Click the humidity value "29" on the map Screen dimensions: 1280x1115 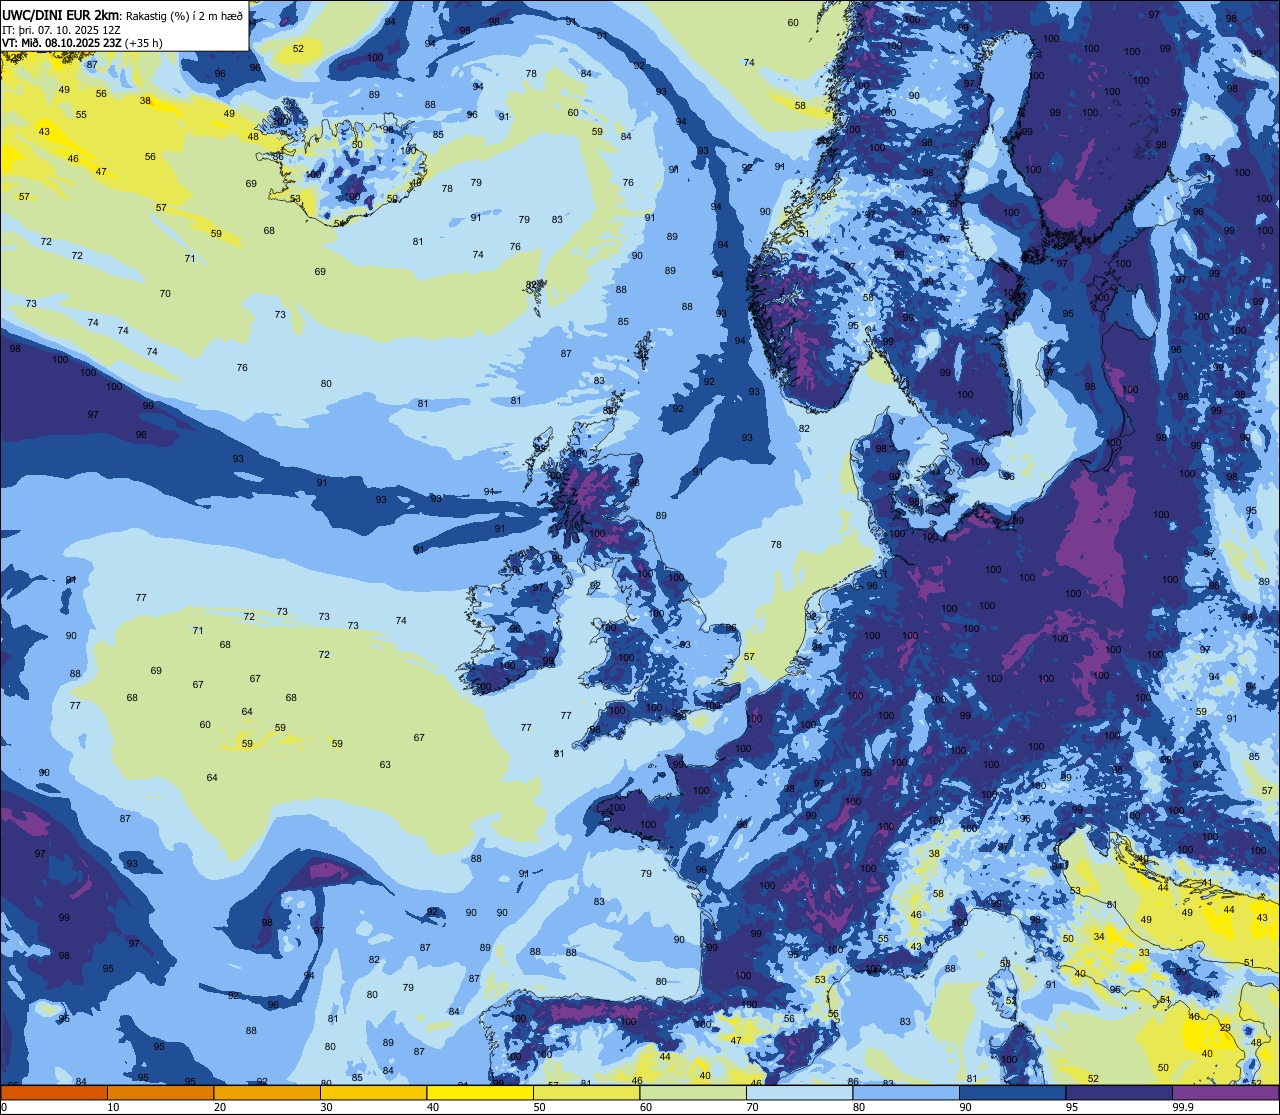pos(1225,1028)
